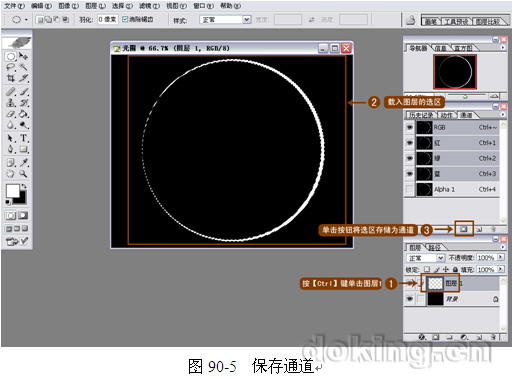512x379 pixels.
Task: Select the Lasso tool
Action: click(11, 68)
